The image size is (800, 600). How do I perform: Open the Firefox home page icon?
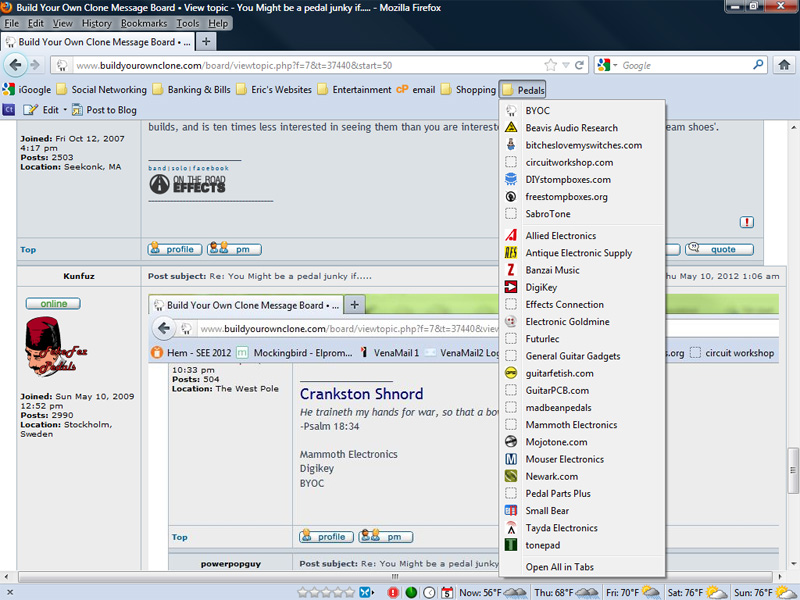784,65
